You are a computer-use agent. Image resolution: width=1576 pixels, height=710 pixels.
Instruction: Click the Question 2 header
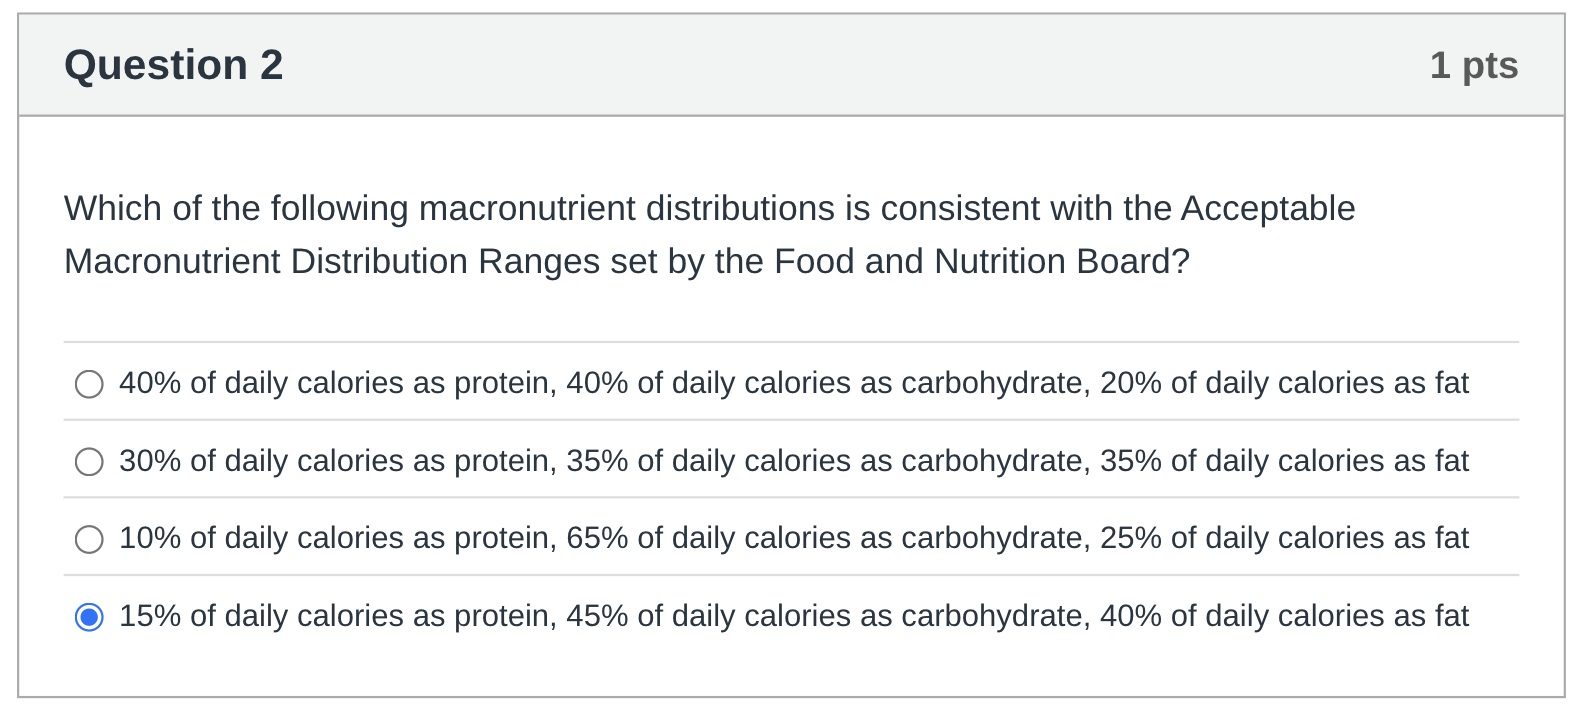173,64
